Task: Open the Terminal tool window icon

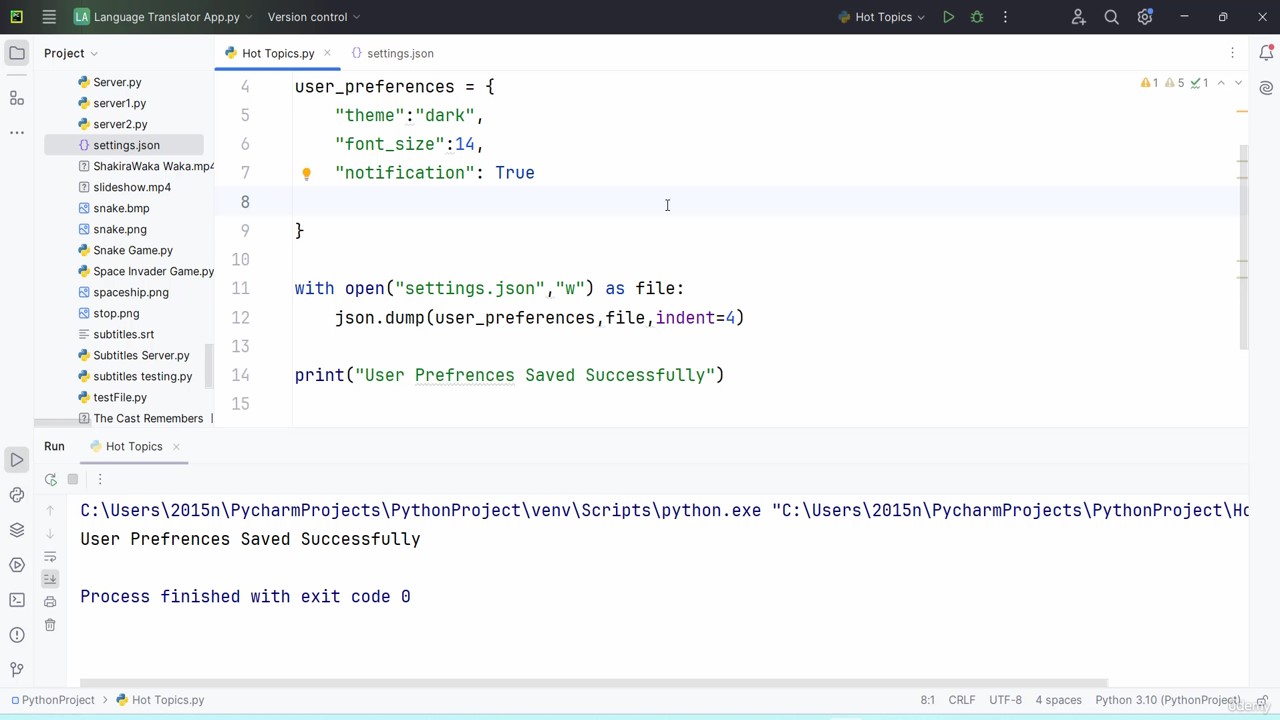Action: (x=17, y=600)
